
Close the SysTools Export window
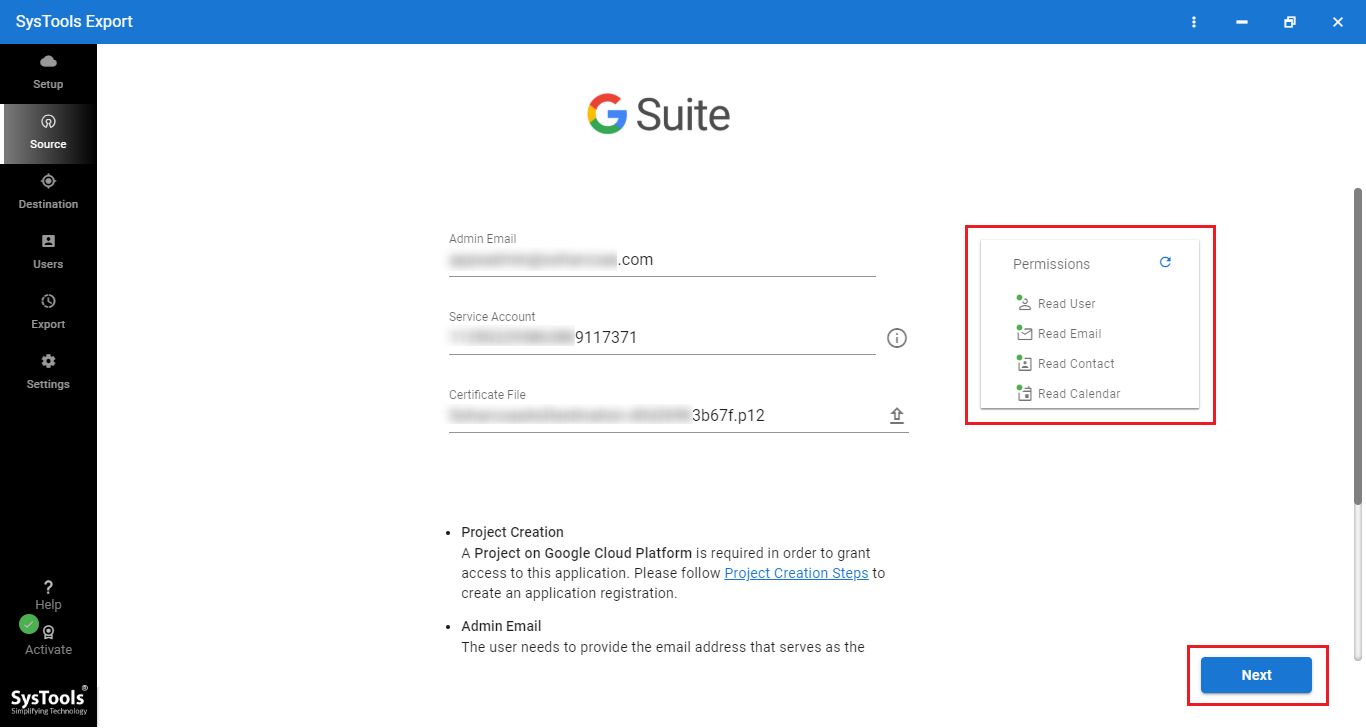coord(1338,22)
